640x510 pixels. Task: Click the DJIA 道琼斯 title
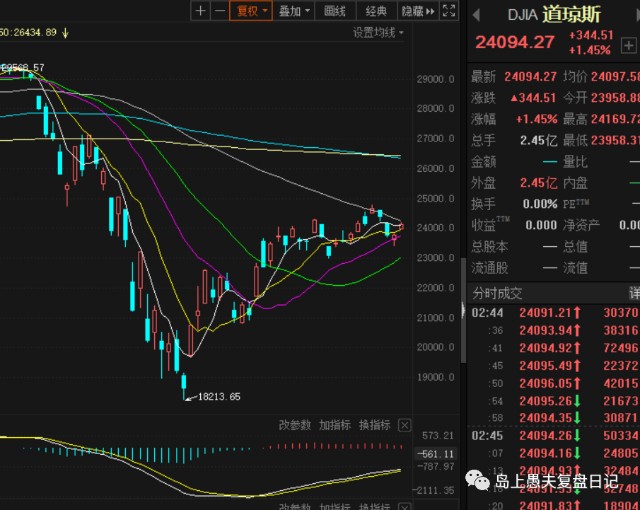click(554, 15)
